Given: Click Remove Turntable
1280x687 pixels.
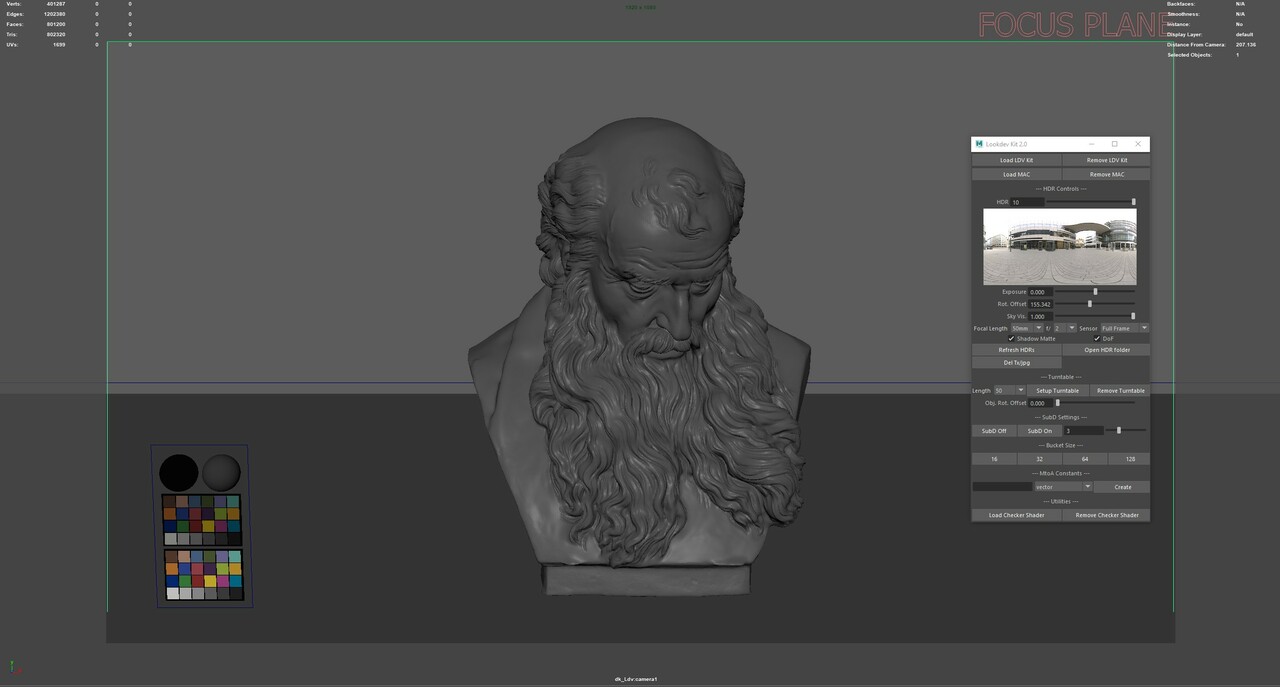Looking at the screenshot, I should 1120,391.
